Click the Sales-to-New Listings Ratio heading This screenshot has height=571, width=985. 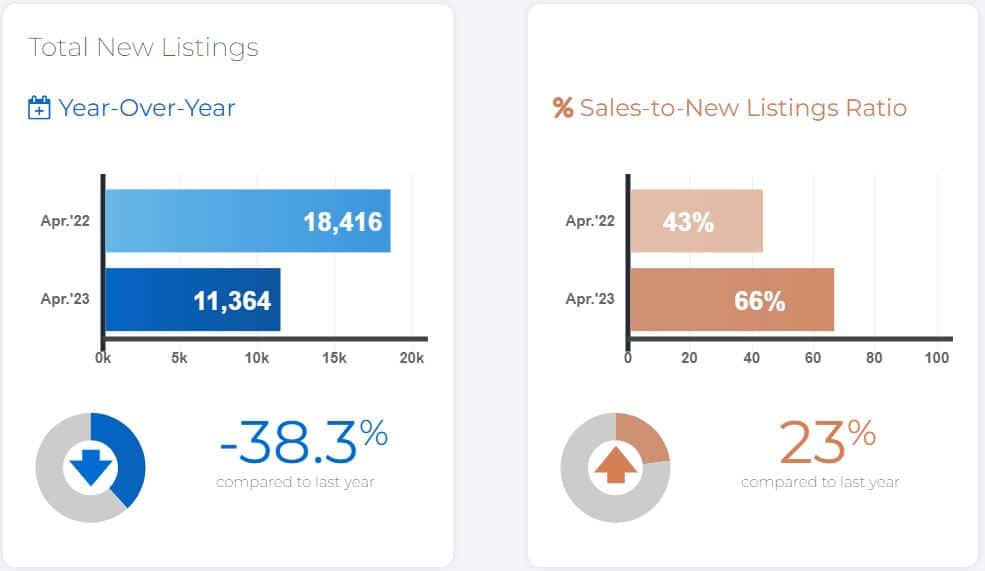tap(743, 108)
